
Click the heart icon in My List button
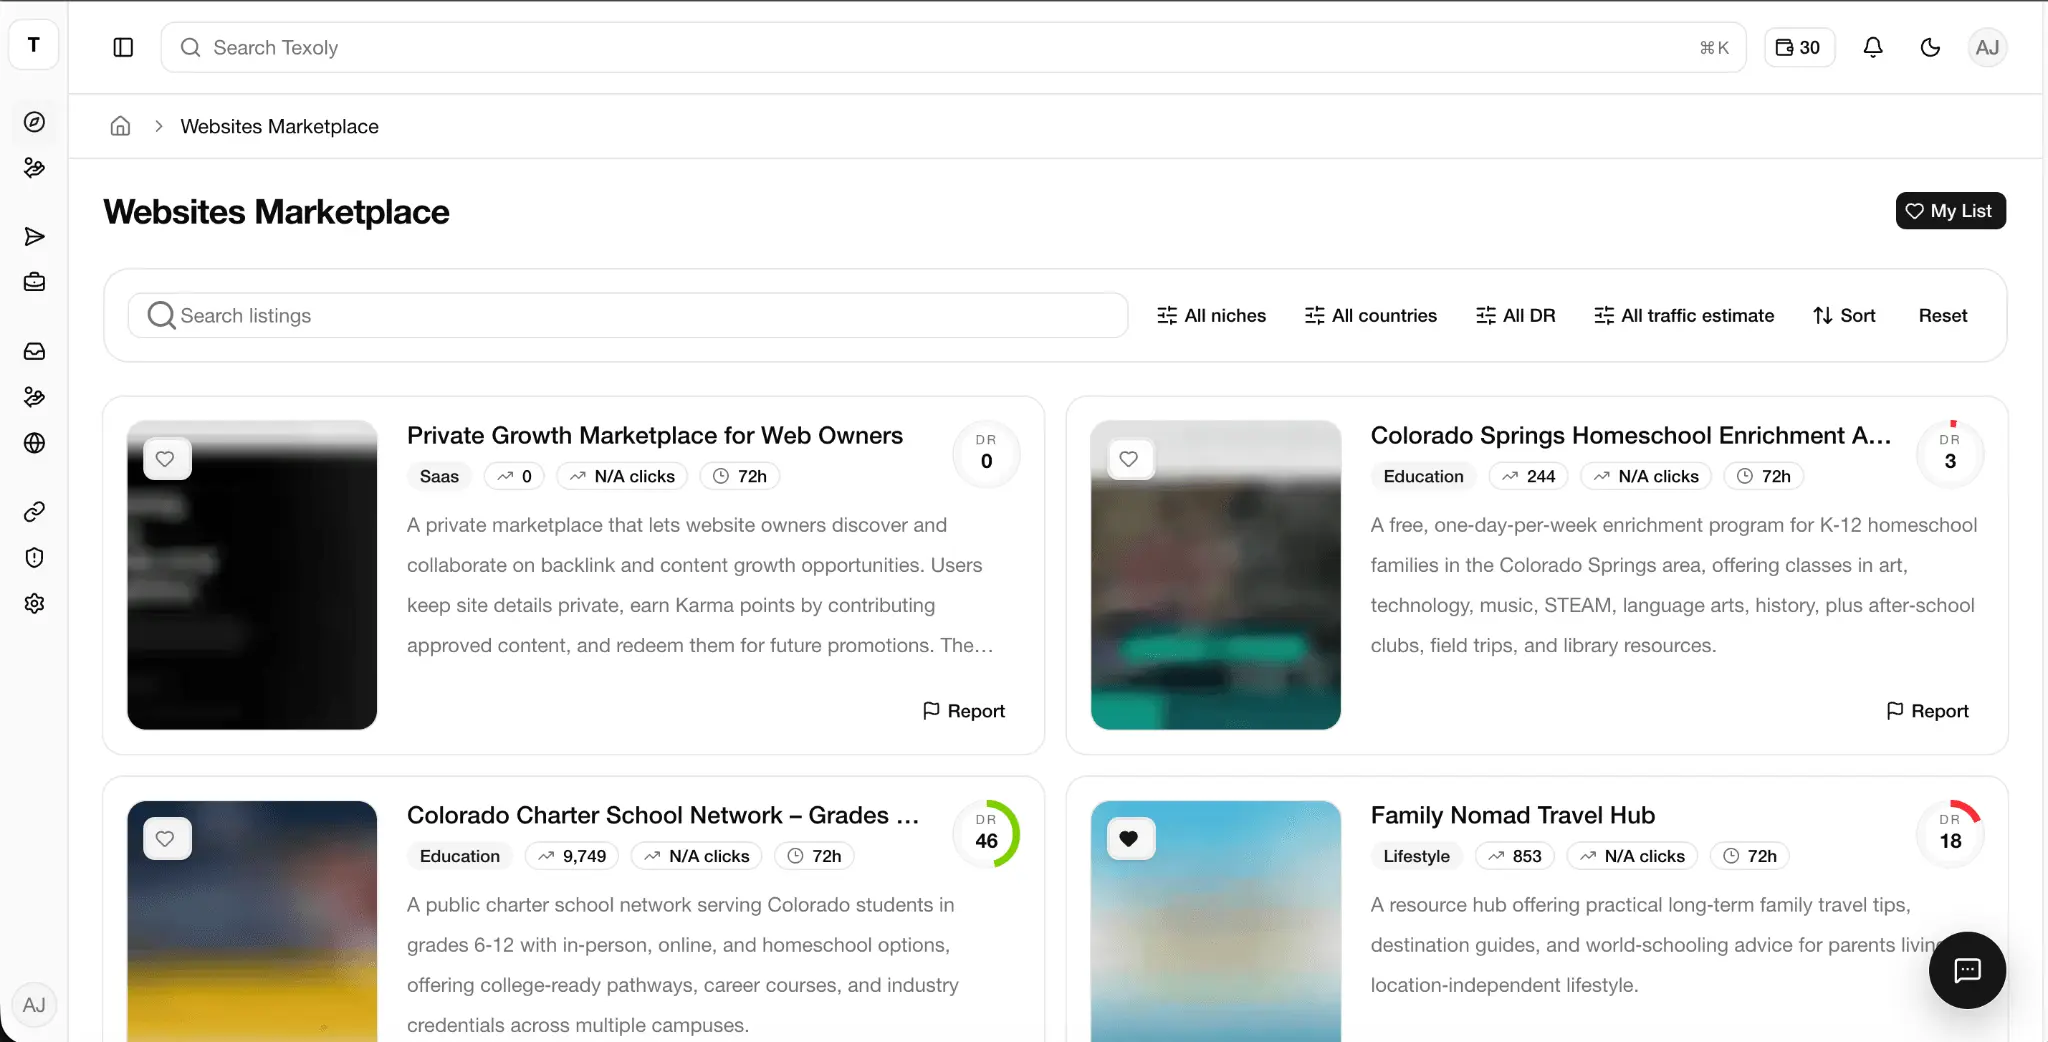tap(1914, 211)
